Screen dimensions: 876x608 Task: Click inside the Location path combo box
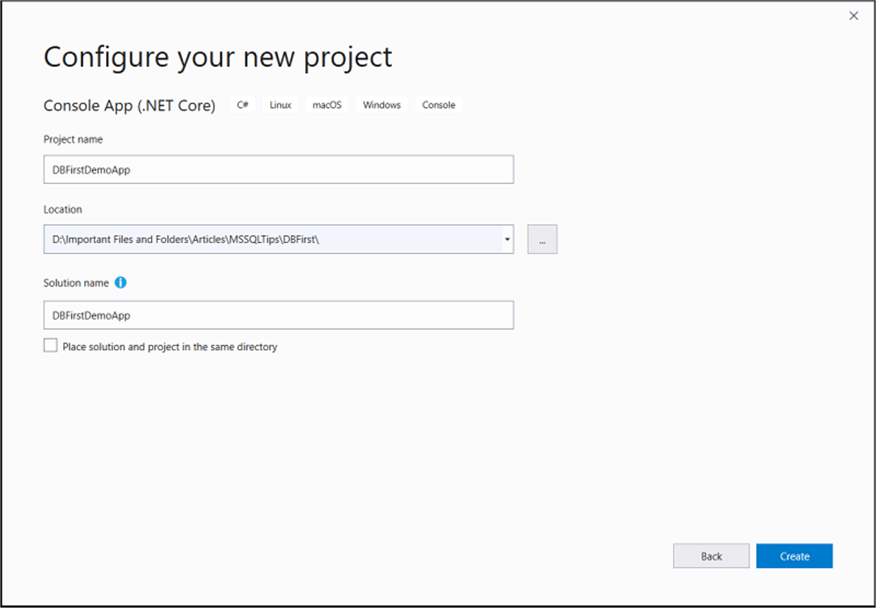click(x=270, y=240)
